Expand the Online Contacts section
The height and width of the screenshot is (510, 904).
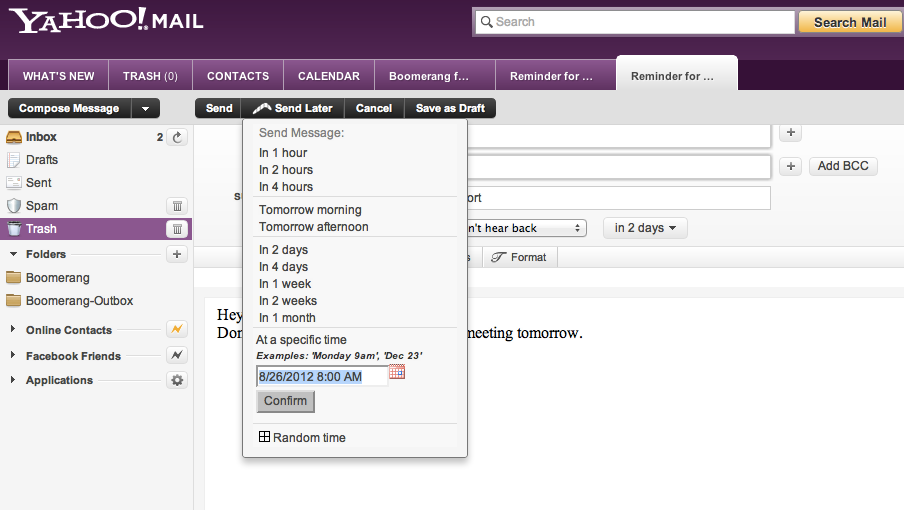click(x=14, y=330)
